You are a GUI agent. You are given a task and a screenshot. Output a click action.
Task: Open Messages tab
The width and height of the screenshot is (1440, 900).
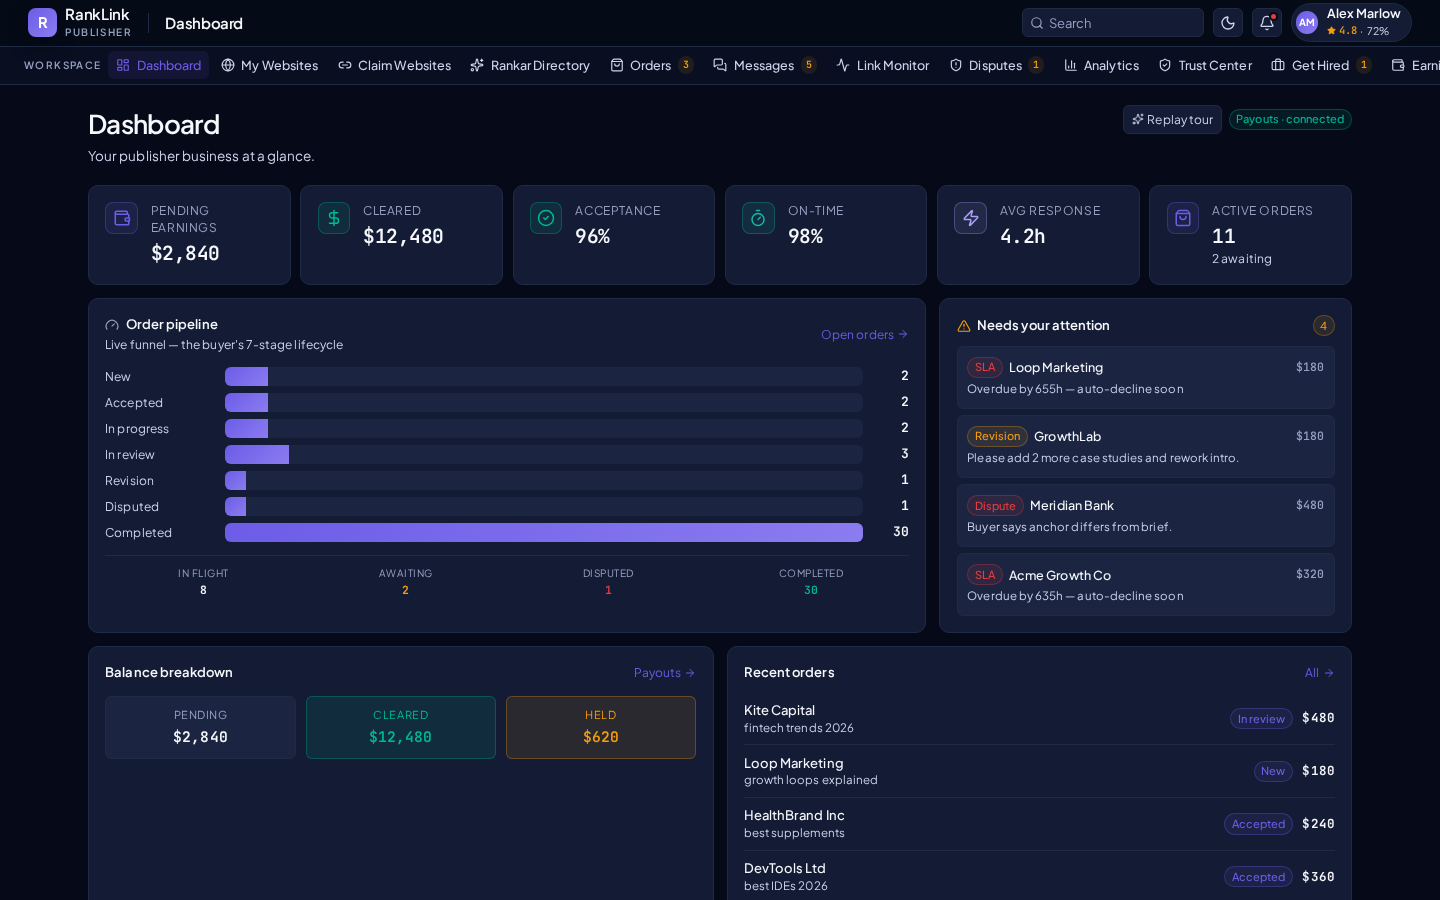(x=764, y=65)
